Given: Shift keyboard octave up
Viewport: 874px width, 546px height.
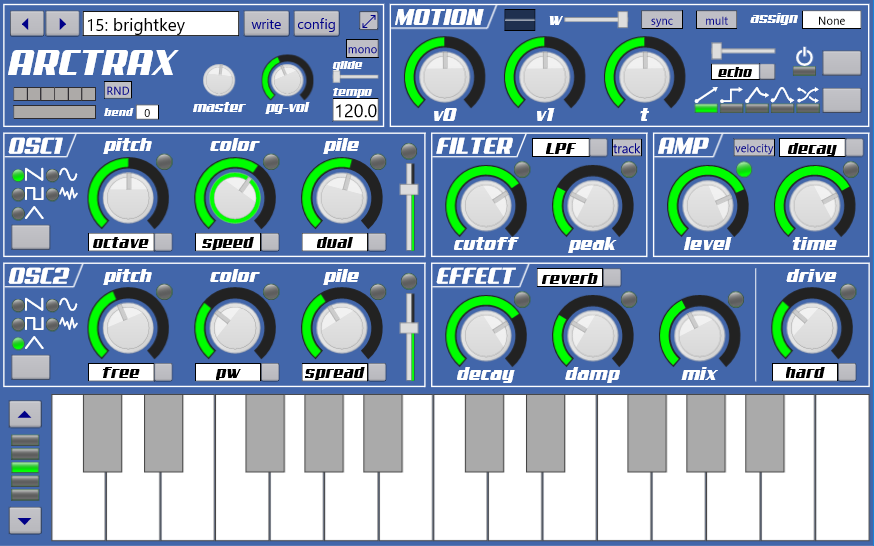Looking at the screenshot, I should pos(25,414).
